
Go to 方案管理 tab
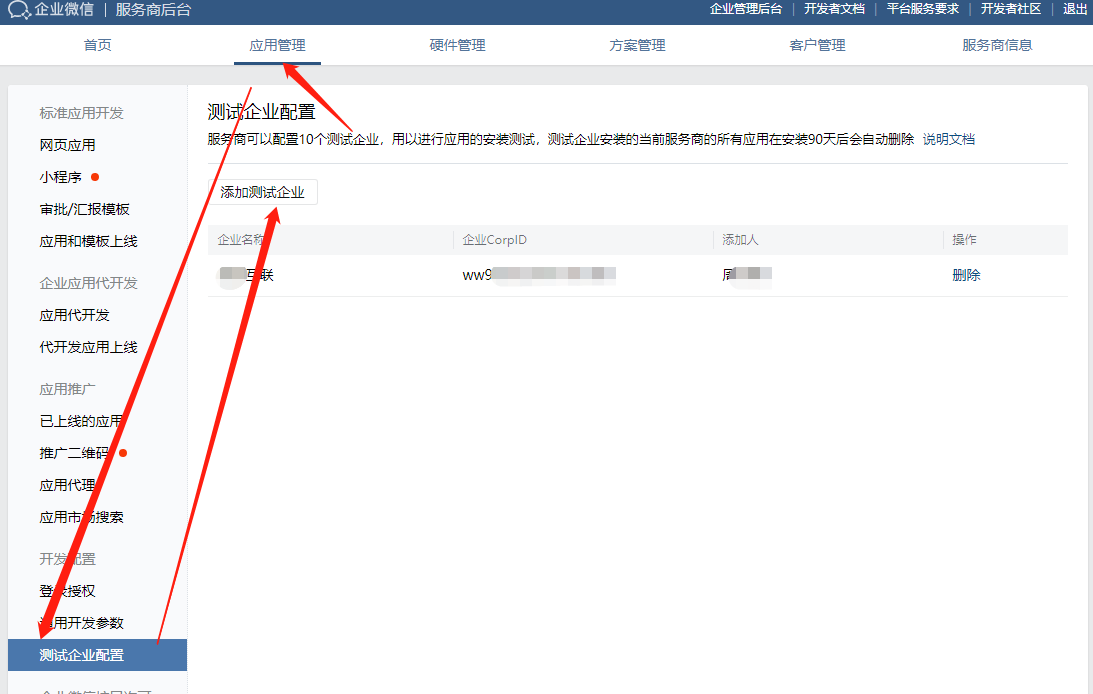pyautogui.click(x=637, y=45)
